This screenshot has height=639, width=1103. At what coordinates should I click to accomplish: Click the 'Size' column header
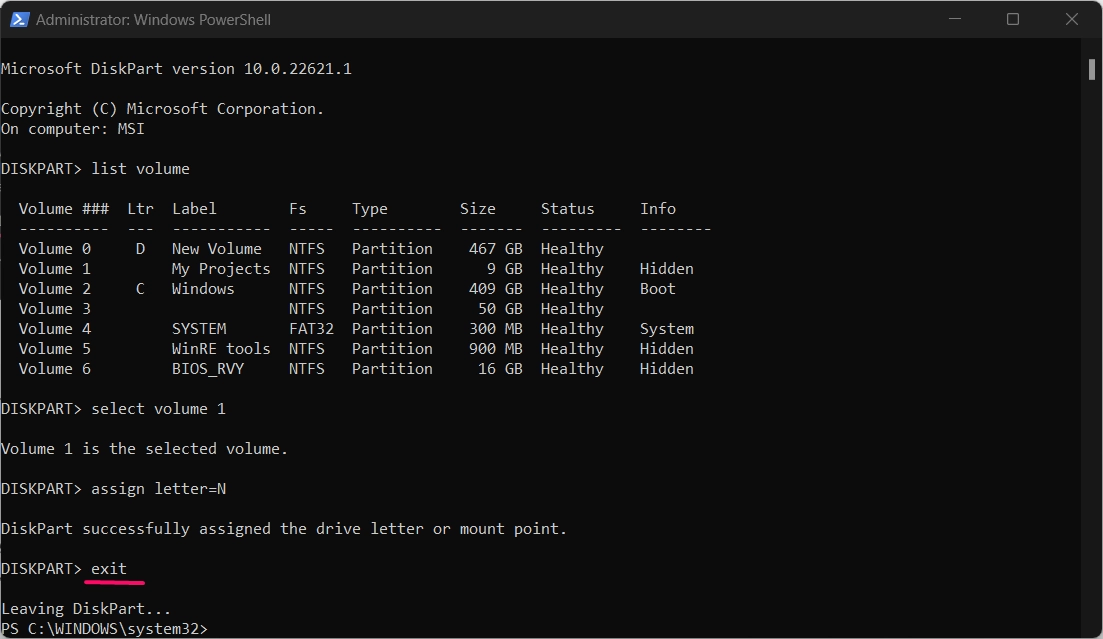click(478, 209)
